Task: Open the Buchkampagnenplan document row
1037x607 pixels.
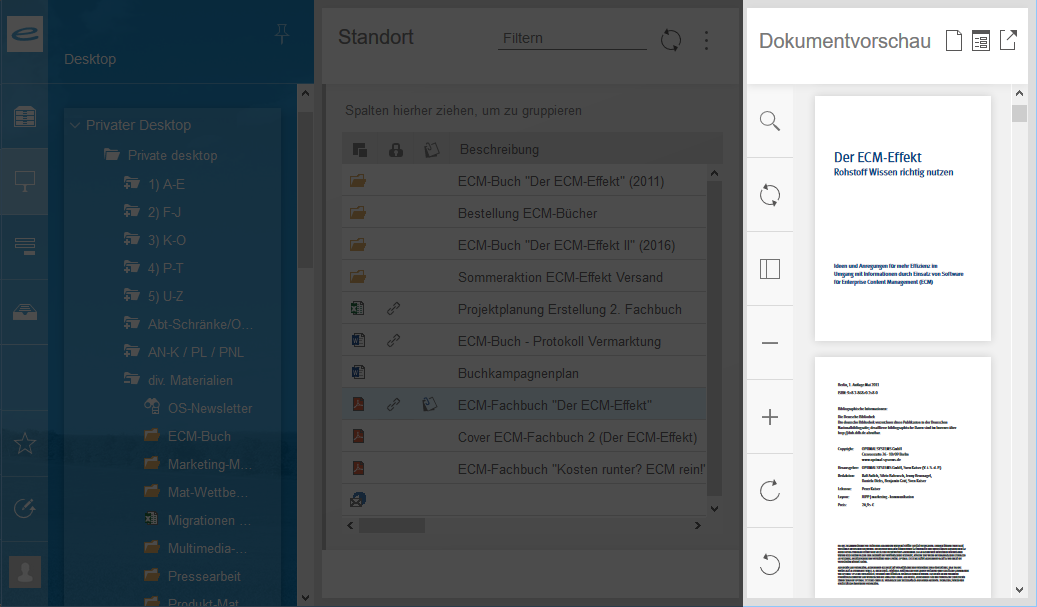Action: pyautogui.click(x=518, y=373)
